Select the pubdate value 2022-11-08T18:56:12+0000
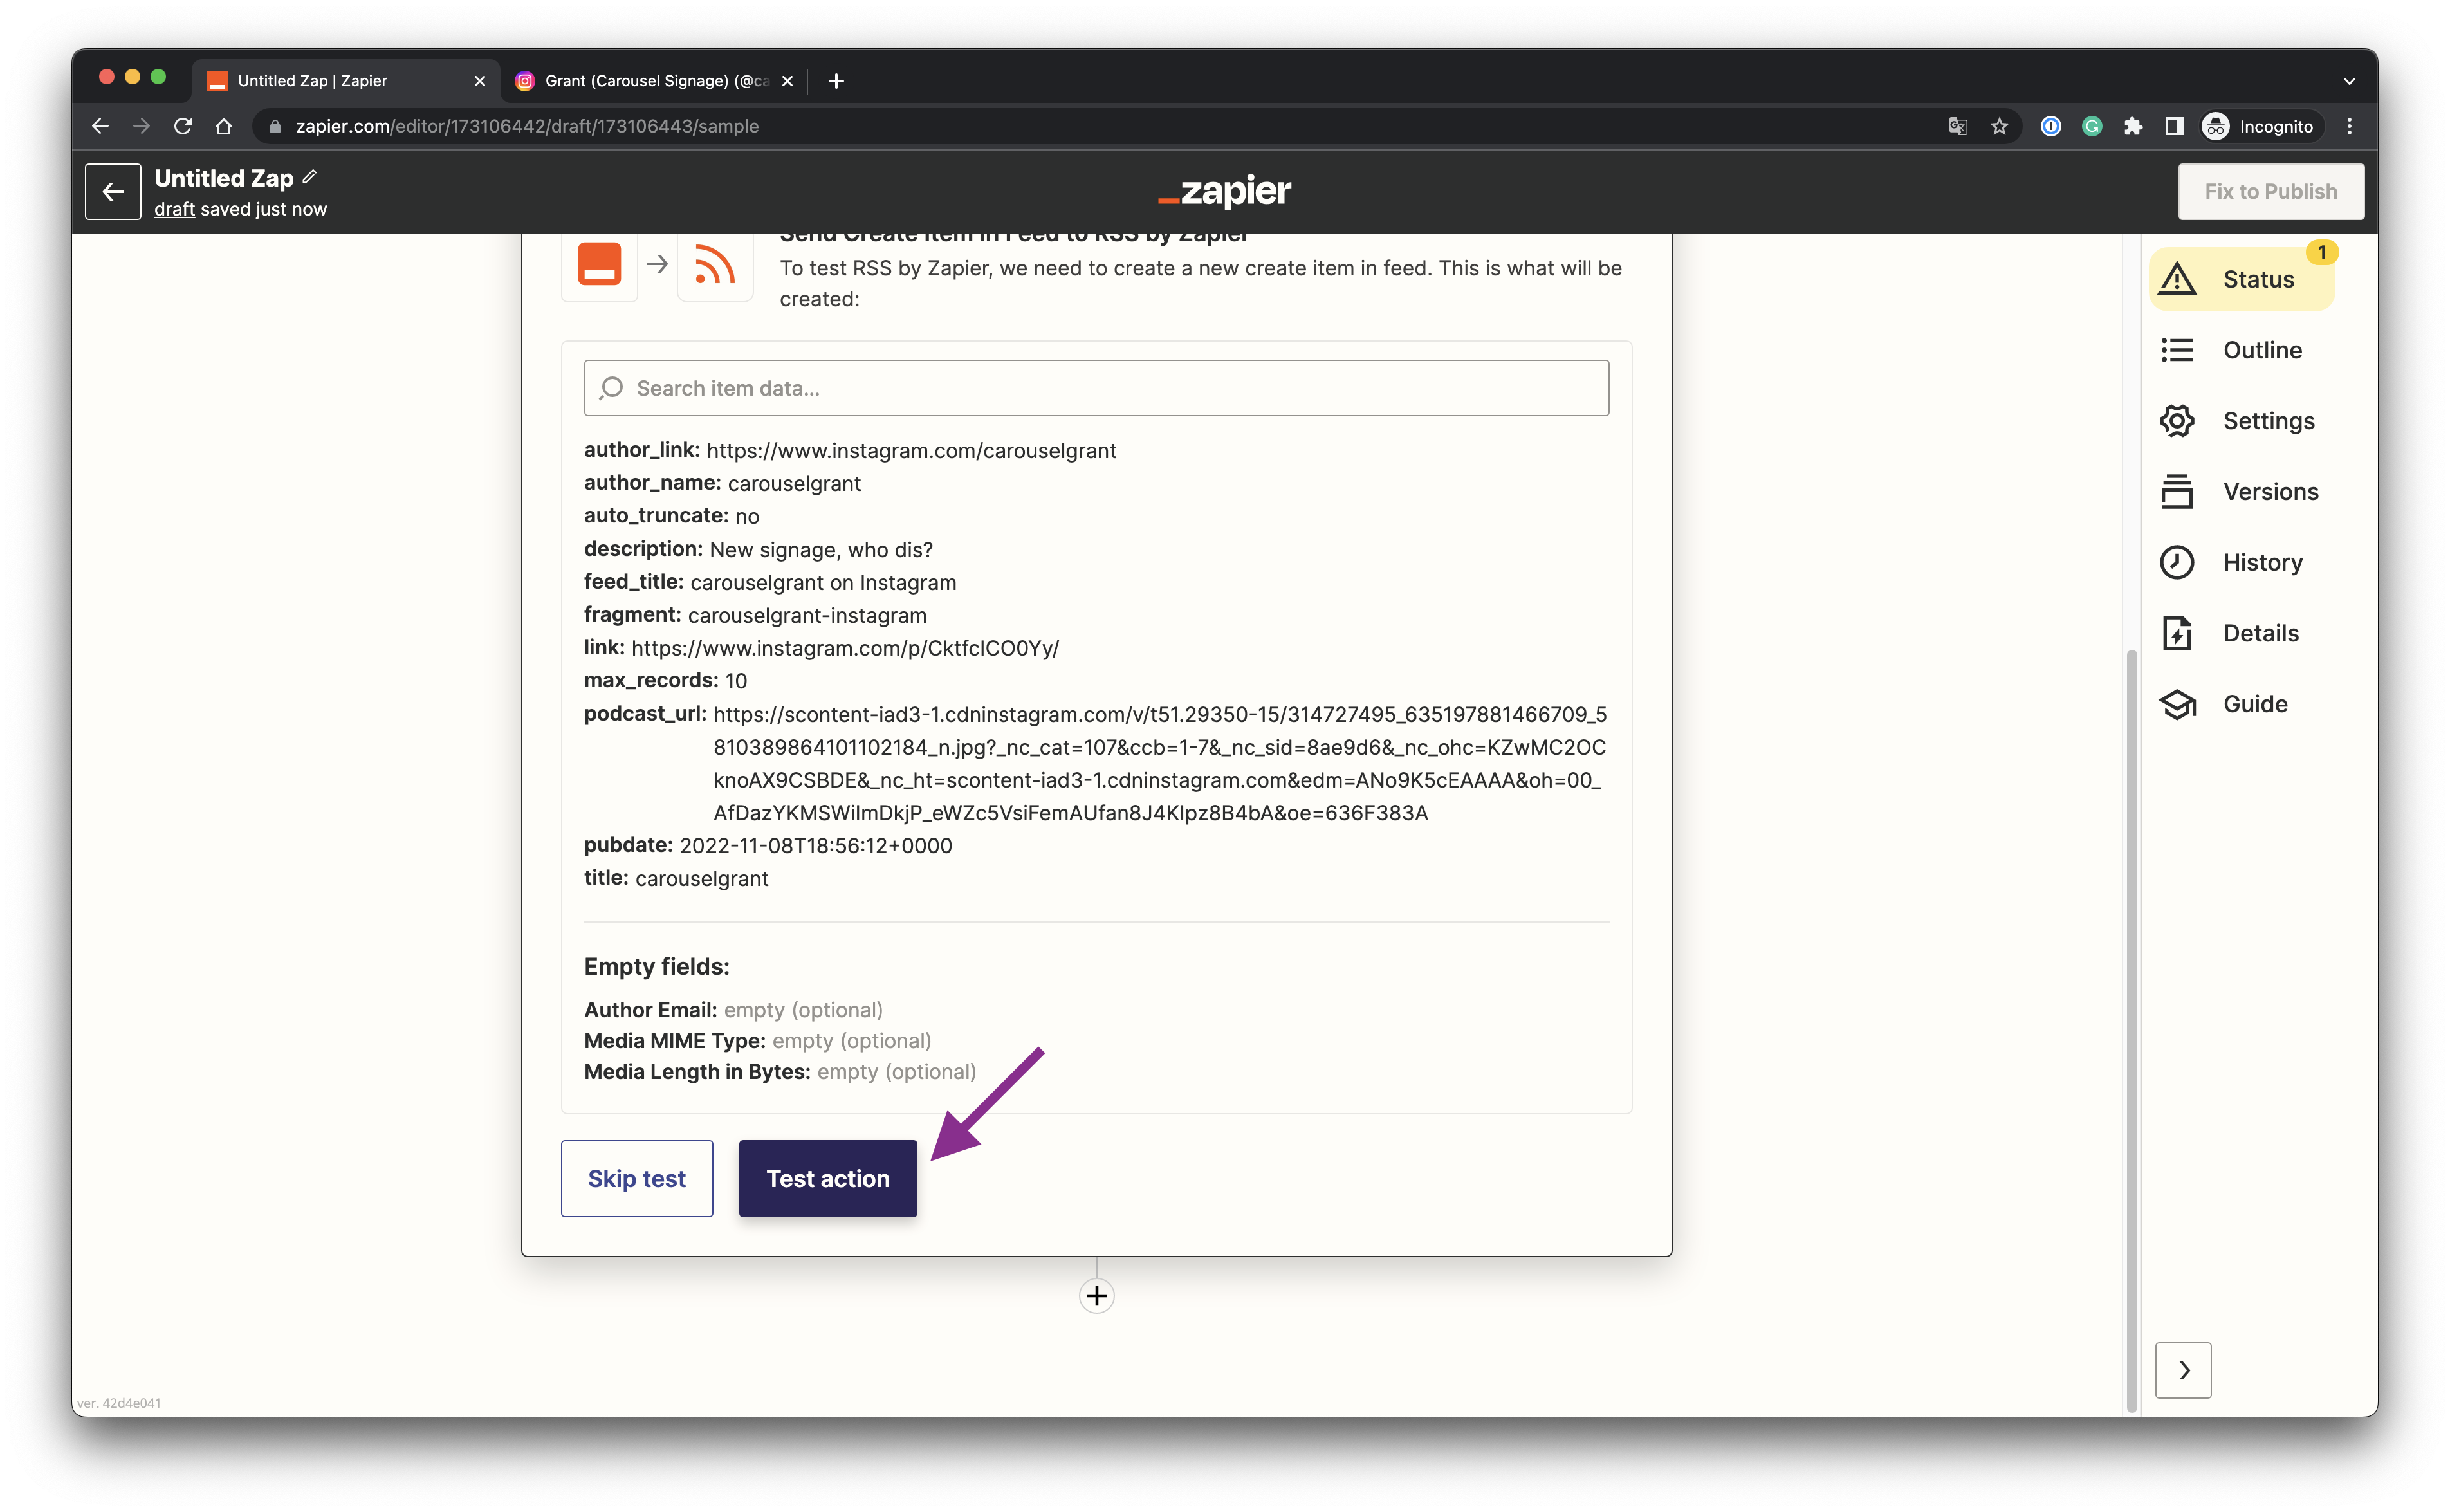This screenshot has height=1512, width=2450. 816,846
